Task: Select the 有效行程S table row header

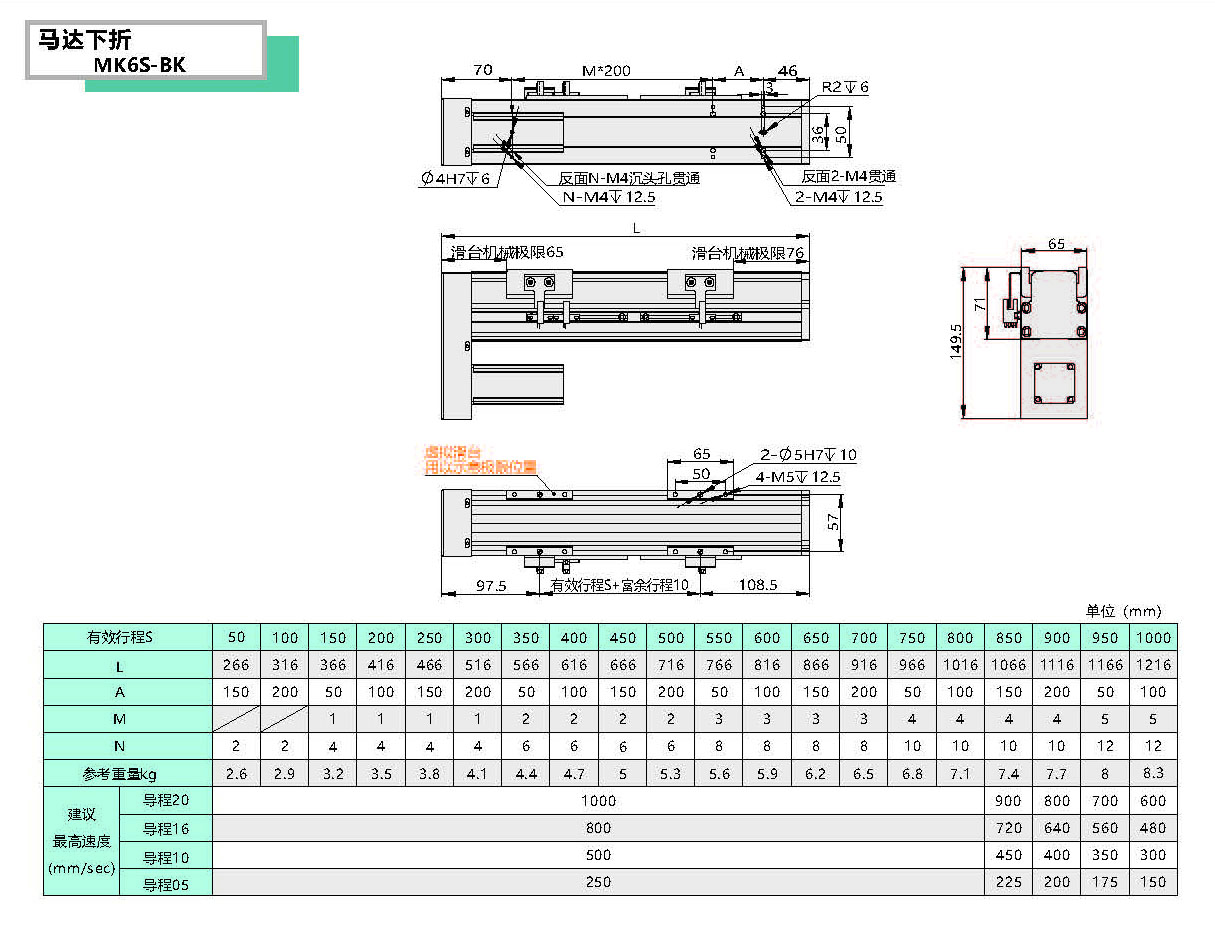Action: pyautogui.click(x=128, y=637)
